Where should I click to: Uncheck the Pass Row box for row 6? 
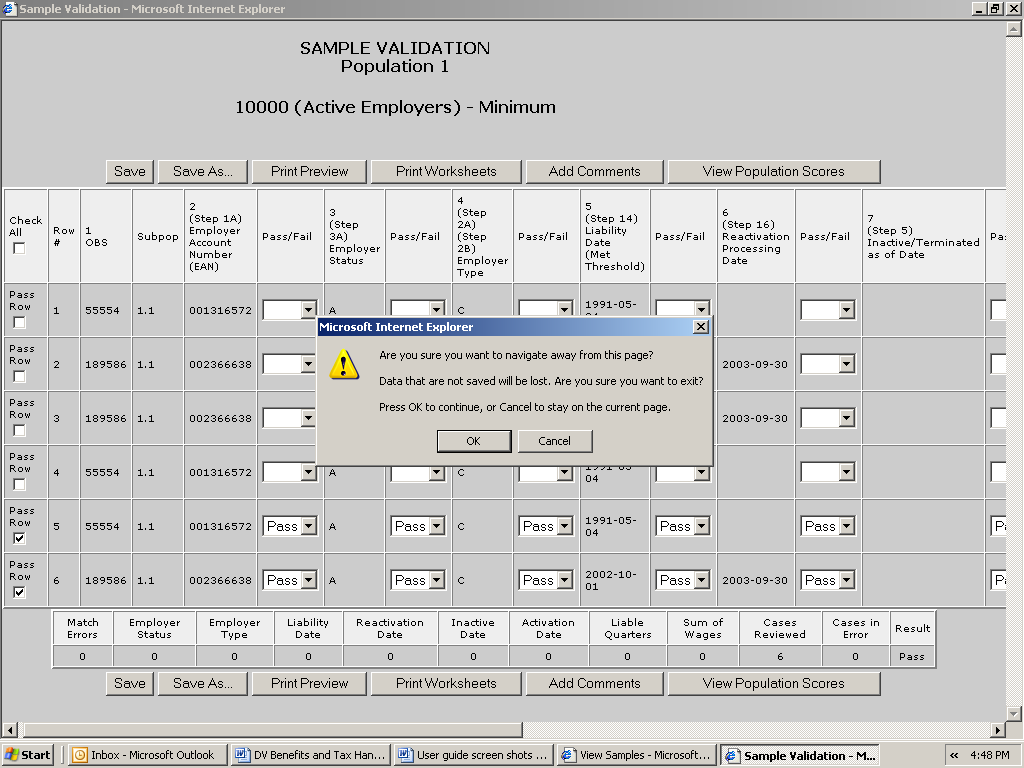(19, 592)
